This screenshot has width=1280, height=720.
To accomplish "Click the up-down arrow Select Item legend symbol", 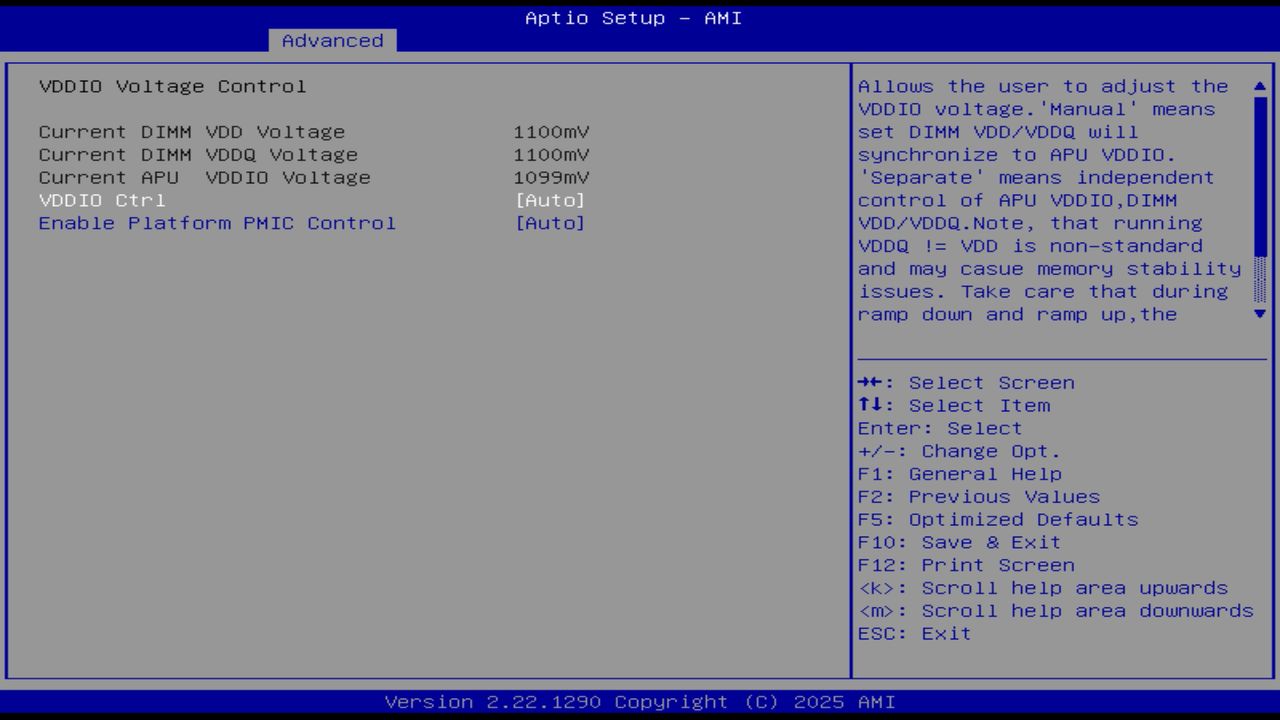I will coord(872,405).
